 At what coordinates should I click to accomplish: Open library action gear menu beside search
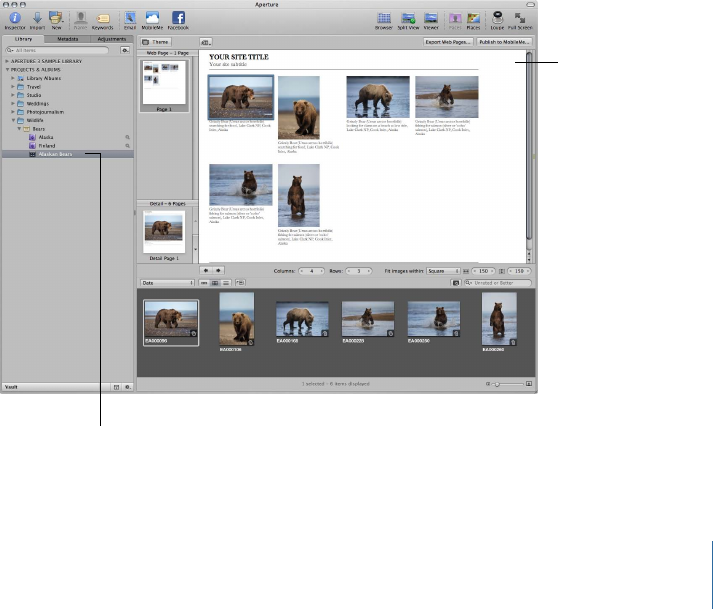tap(125, 50)
